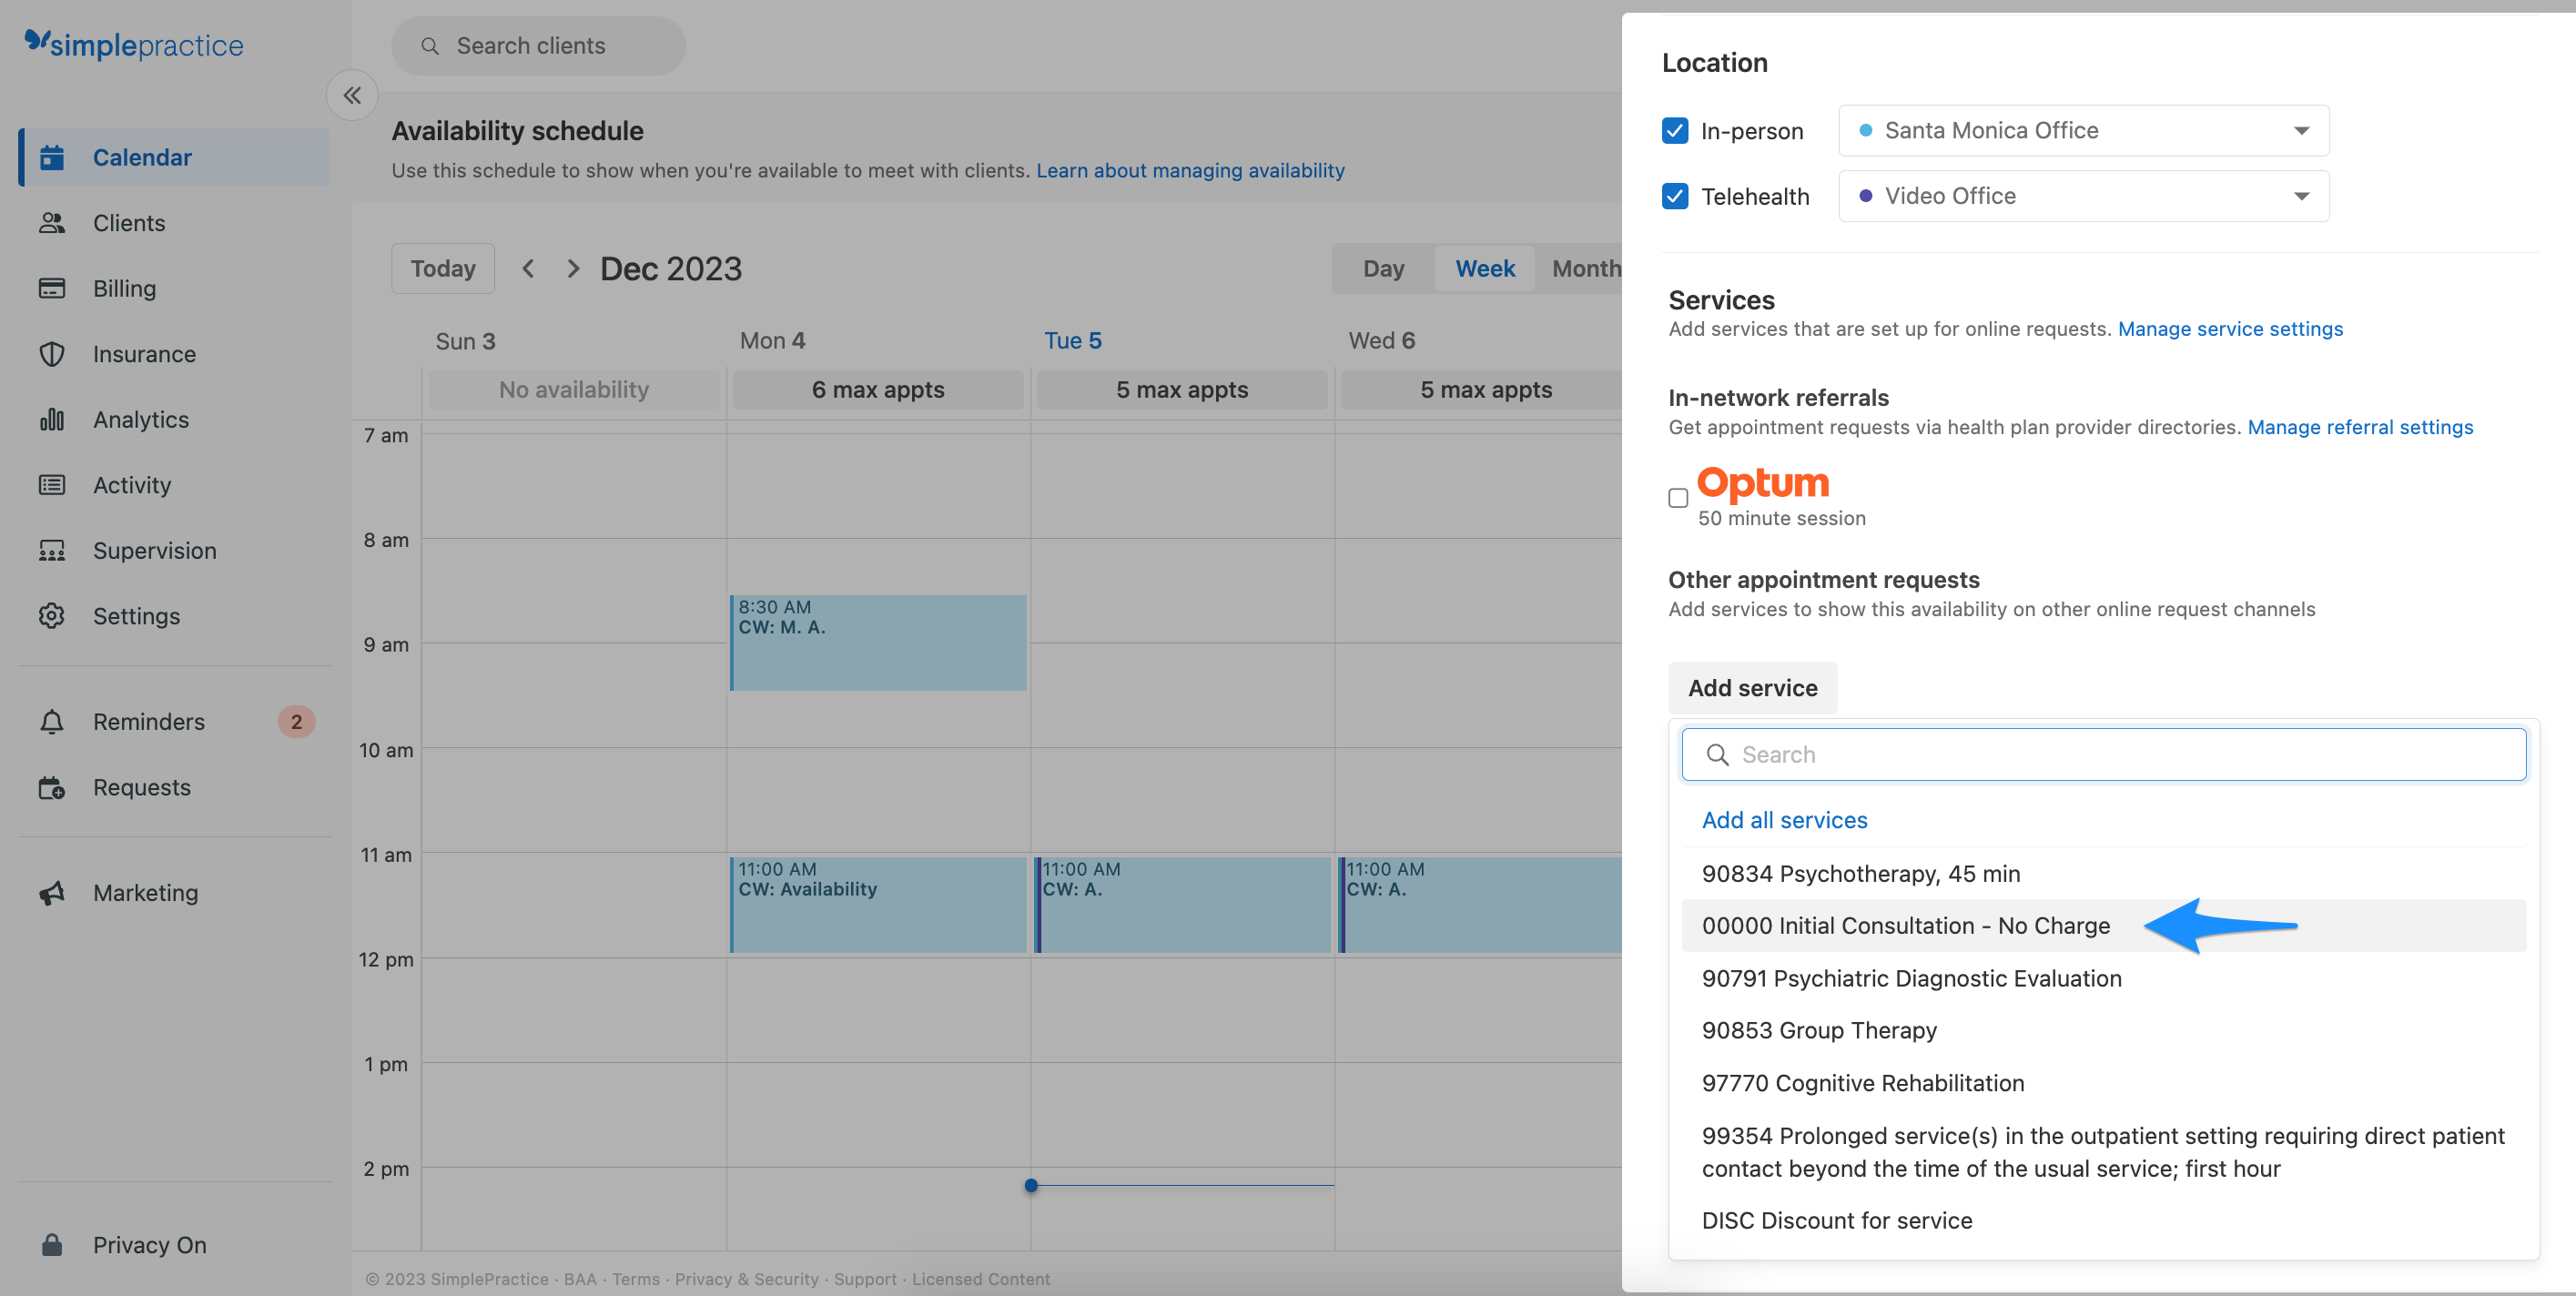Select 00000 Initial Consultation - No Charge
Screen dimensions: 2576x1296
tap(2103, 926)
